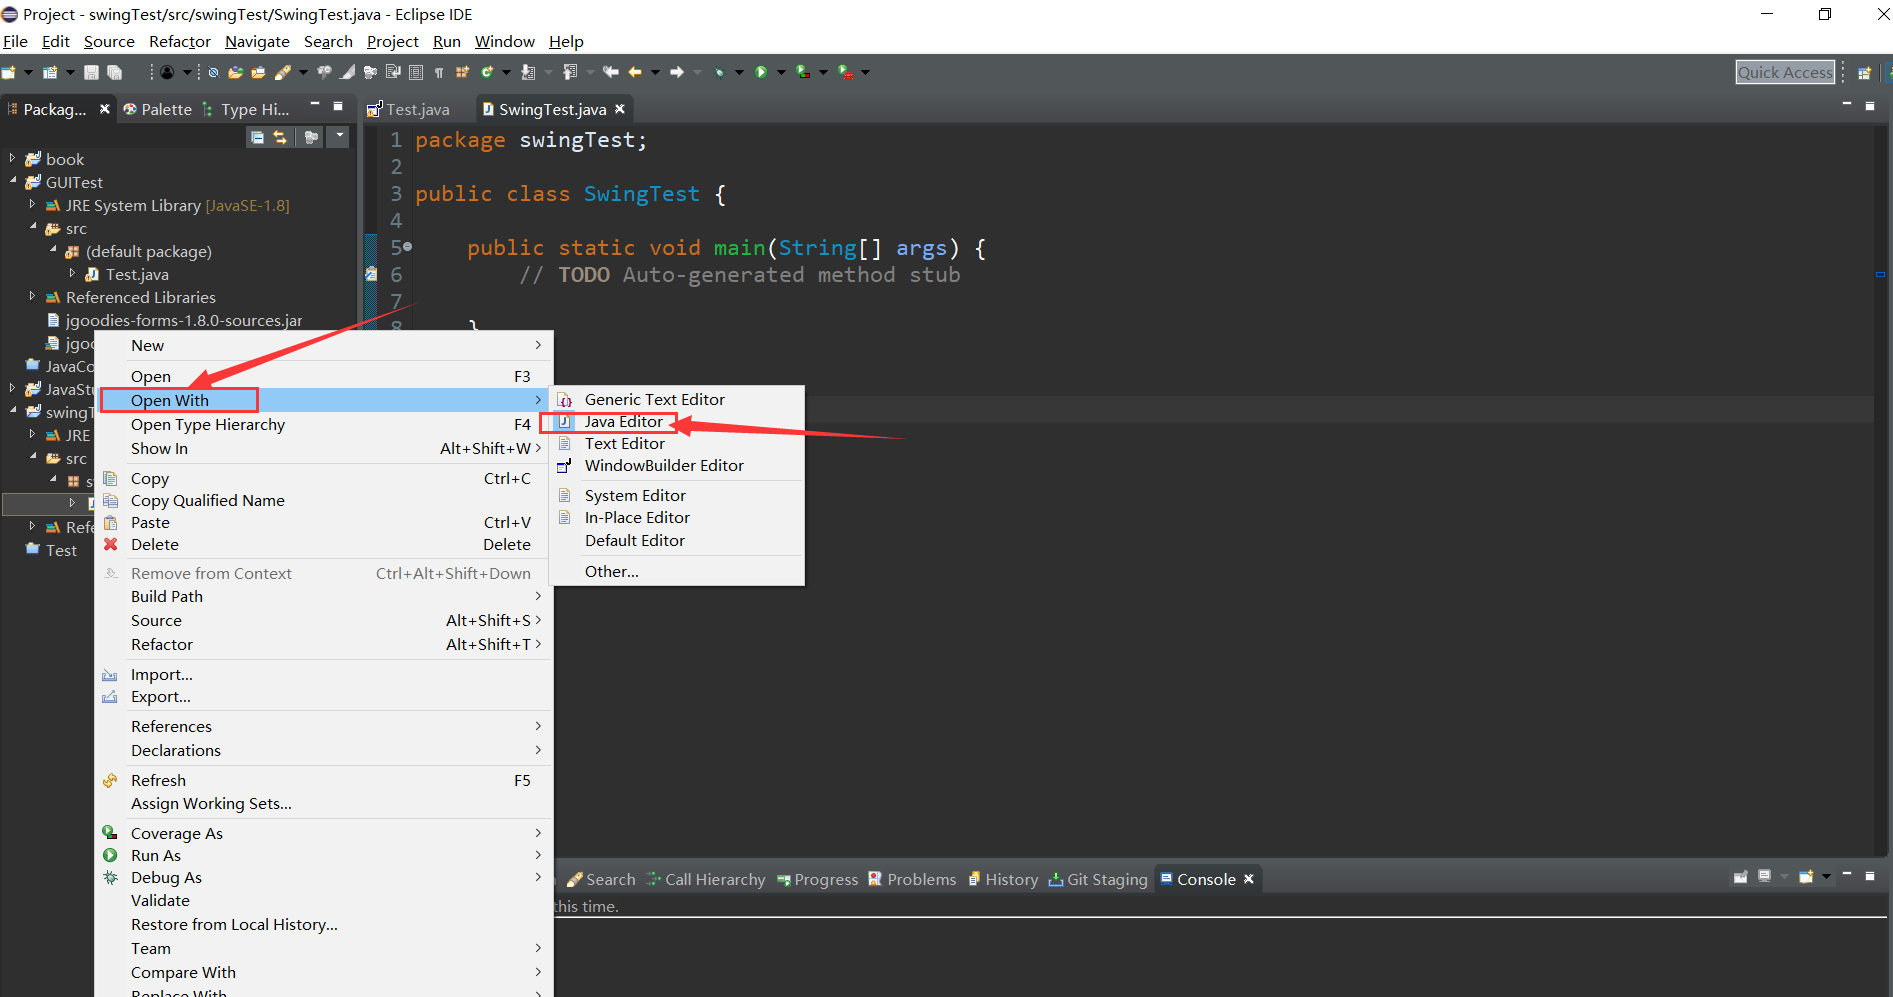Minimize the Package Explorer view

pos(313,104)
